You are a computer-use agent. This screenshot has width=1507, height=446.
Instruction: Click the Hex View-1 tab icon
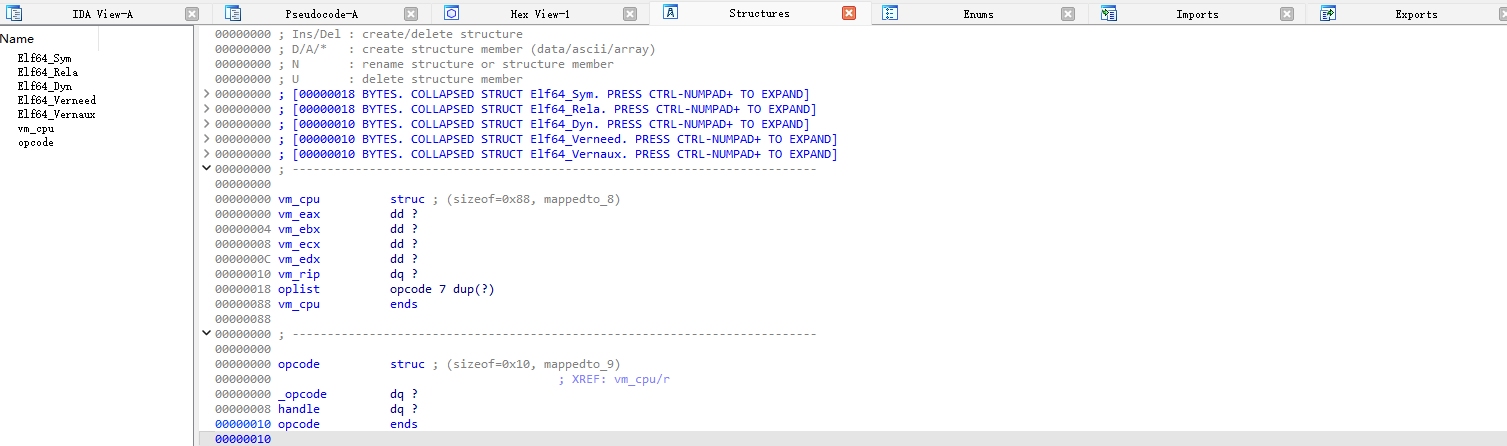(451, 14)
